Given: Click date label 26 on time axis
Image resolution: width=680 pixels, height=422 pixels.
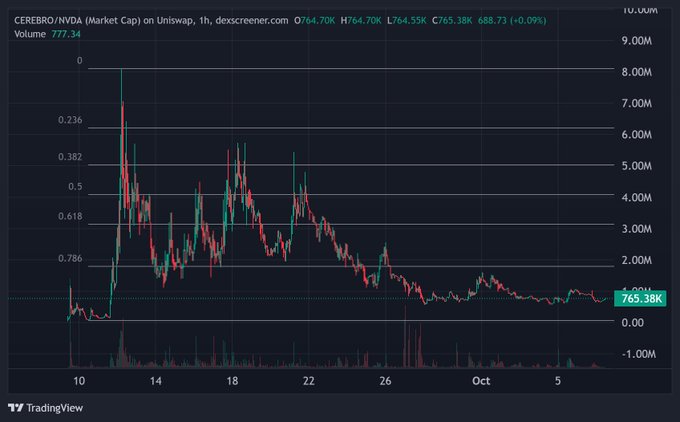Looking at the screenshot, I should (385, 381).
